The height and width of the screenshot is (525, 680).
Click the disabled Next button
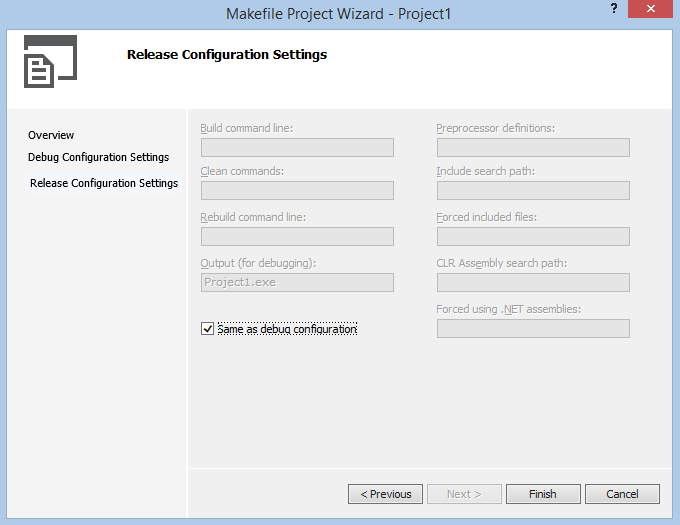pos(464,494)
